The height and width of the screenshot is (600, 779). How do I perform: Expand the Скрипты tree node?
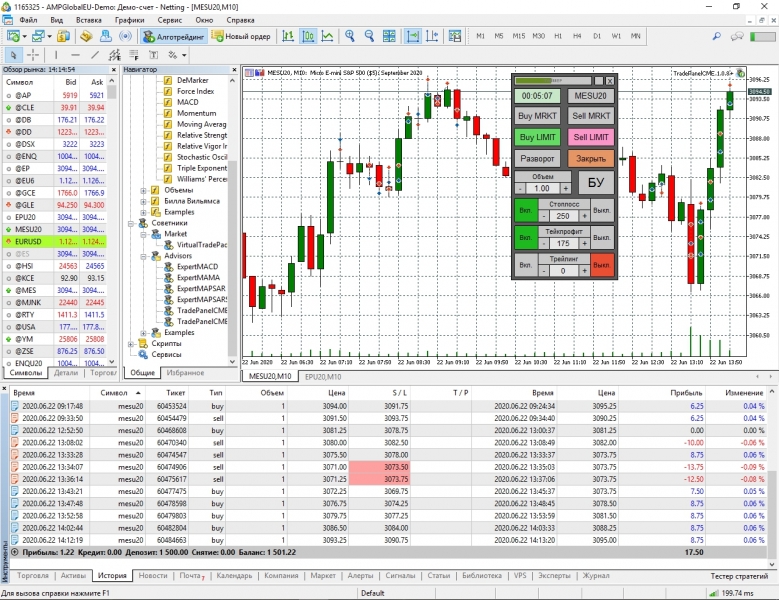[131, 344]
